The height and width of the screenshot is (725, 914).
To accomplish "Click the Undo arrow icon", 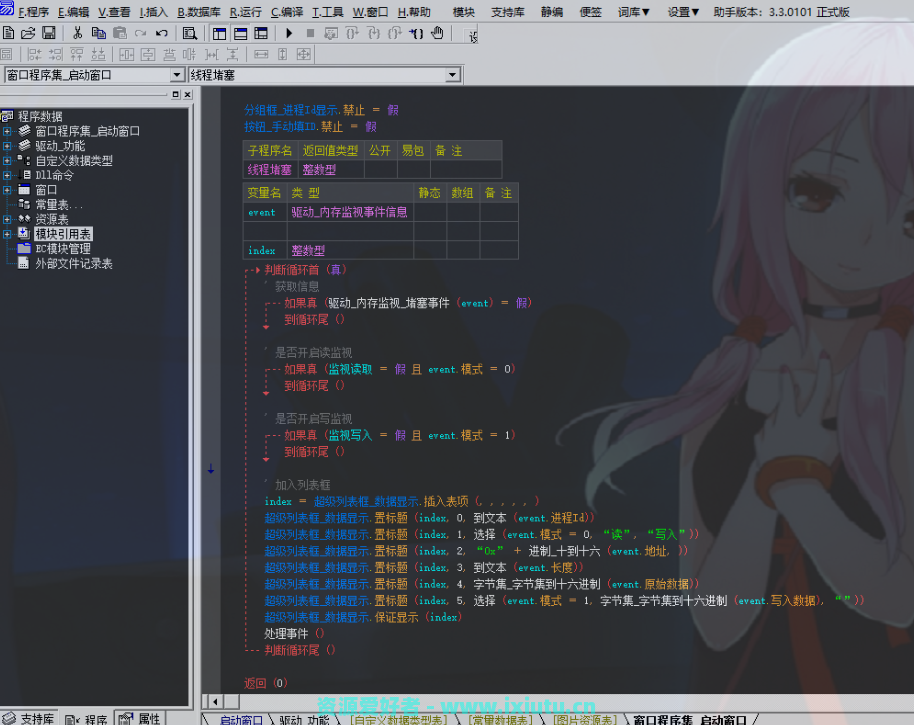I will click(161, 33).
